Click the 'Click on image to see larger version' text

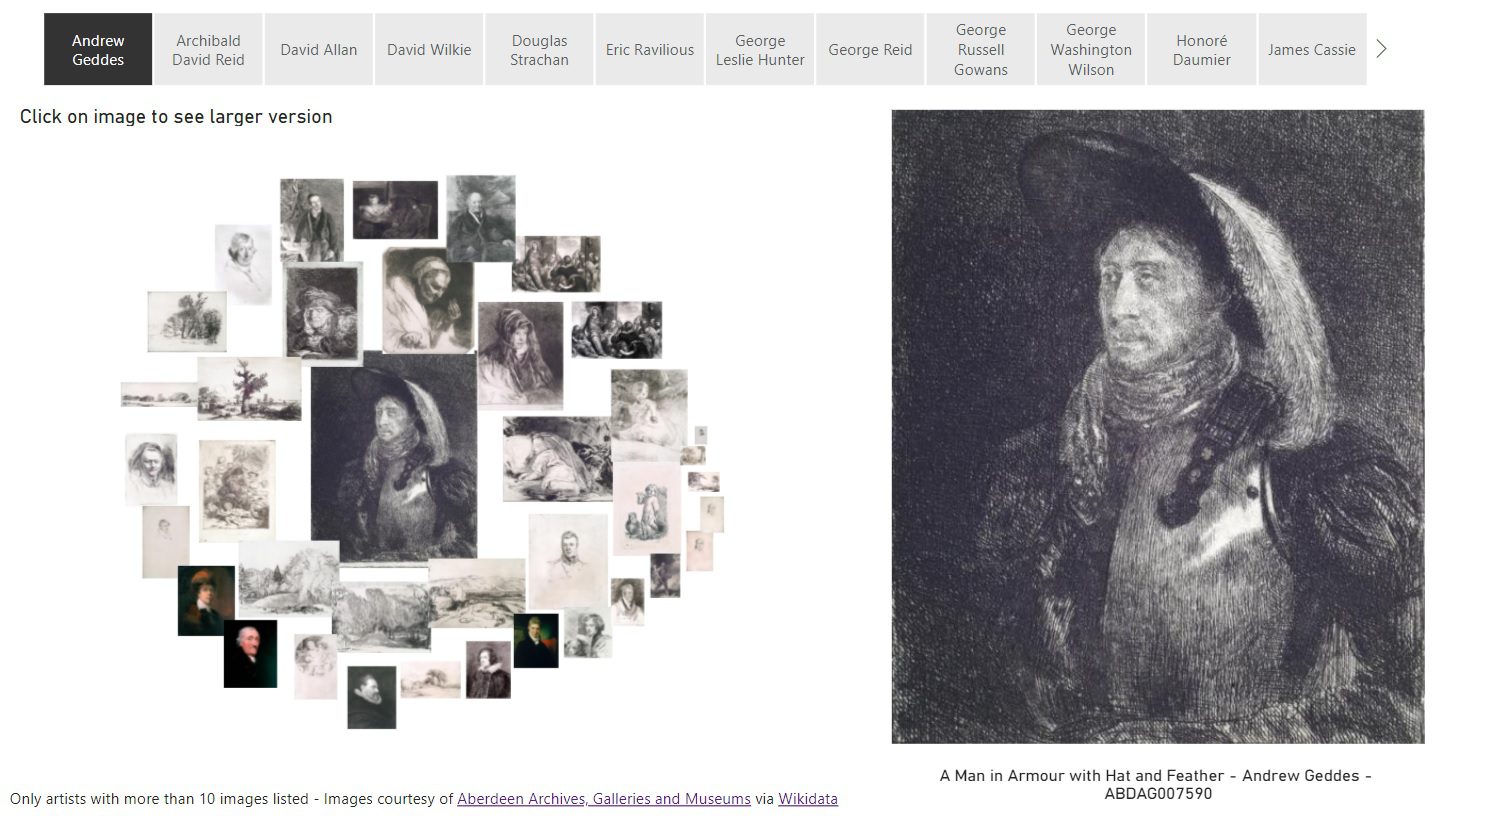[176, 116]
